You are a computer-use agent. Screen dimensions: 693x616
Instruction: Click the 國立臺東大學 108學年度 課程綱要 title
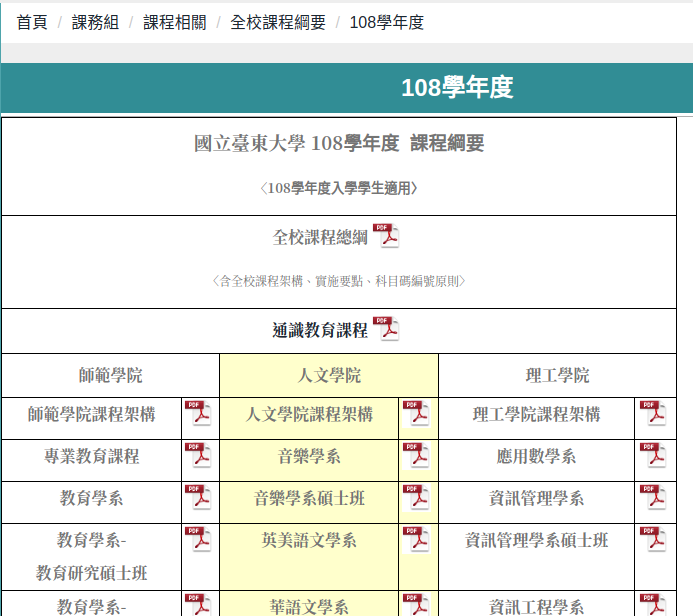(339, 143)
